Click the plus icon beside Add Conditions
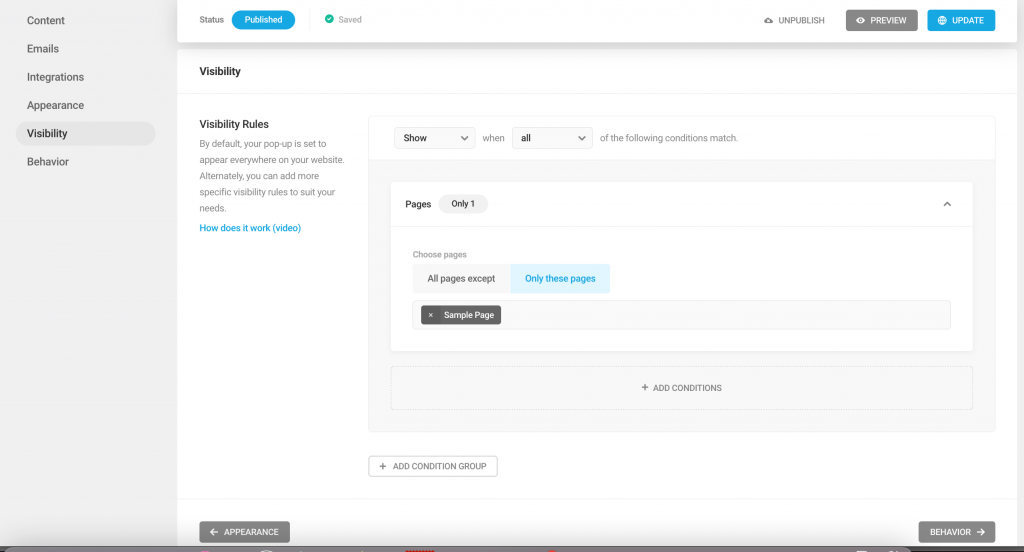This screenshot has height=552, width=1024. tap(645, 387)
